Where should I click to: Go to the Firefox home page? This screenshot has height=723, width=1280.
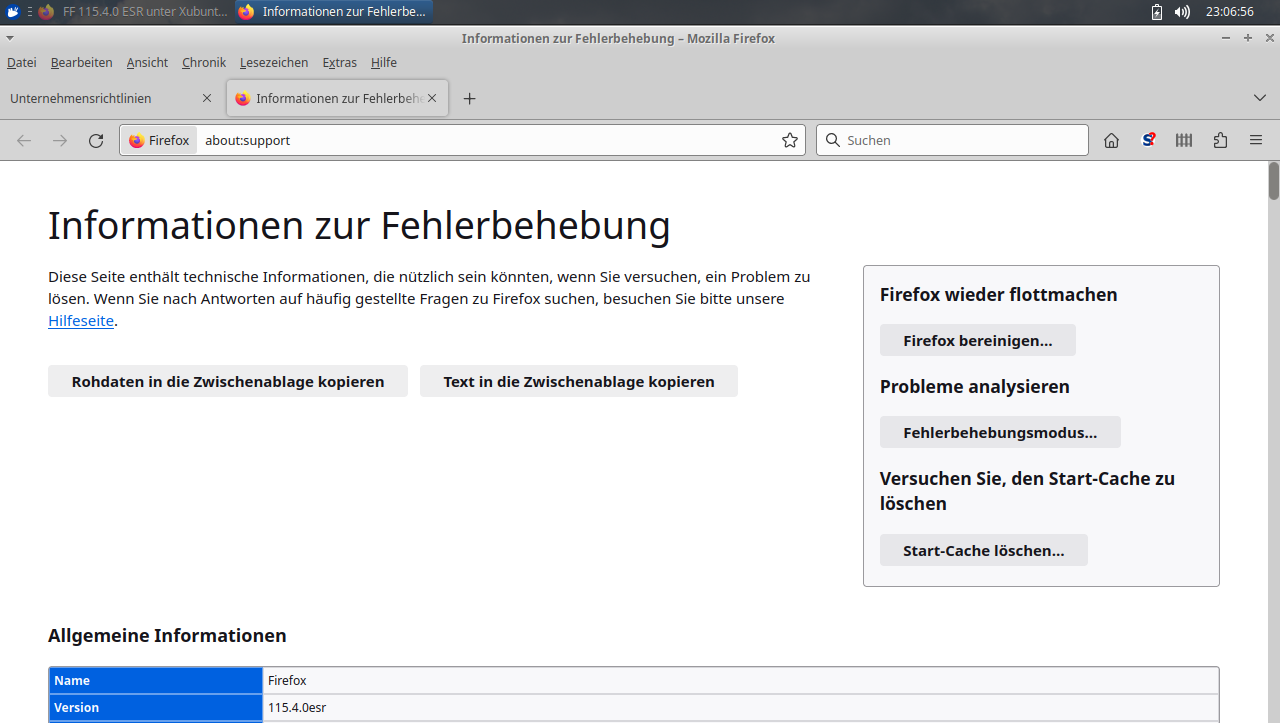[1111, 141]
